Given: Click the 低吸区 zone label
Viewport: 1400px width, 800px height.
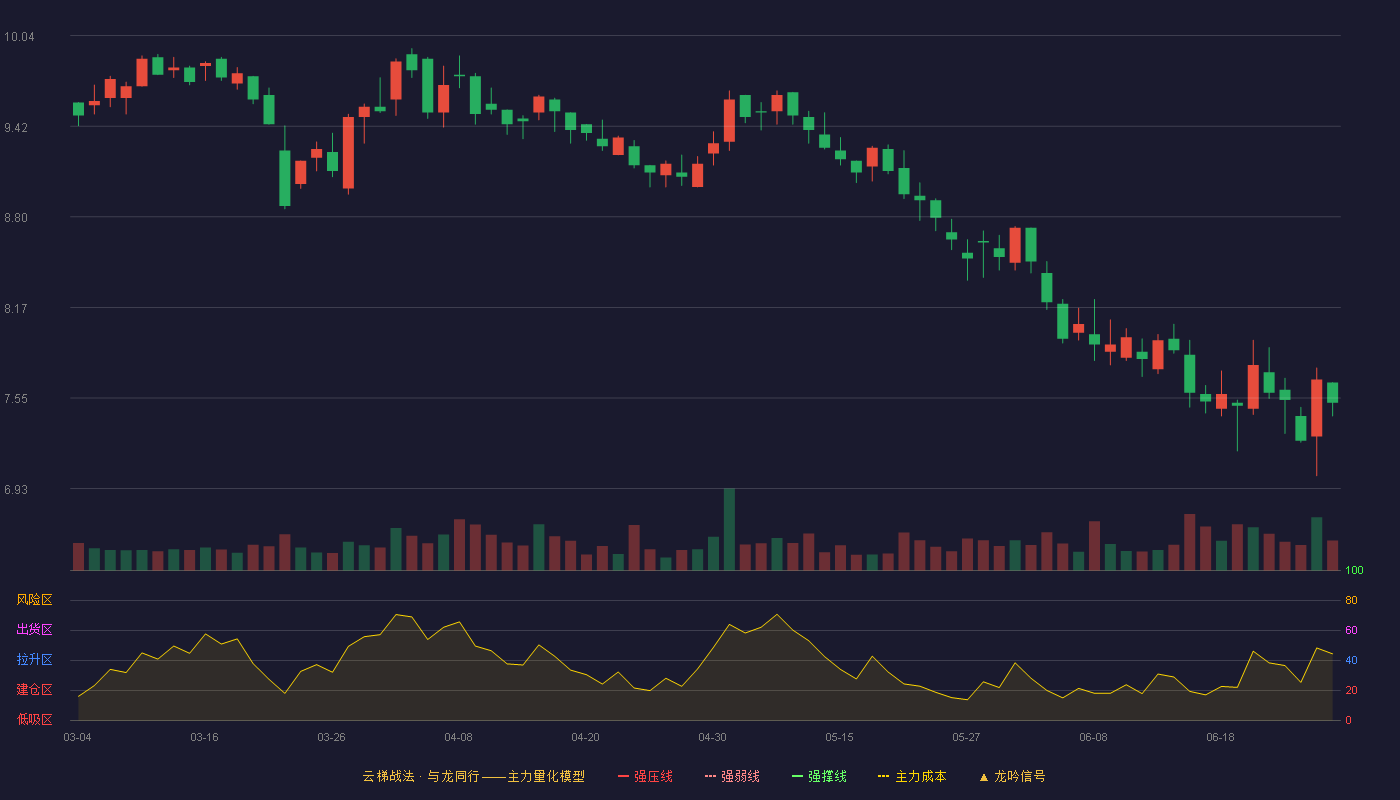Looking at the screenshot, I should [34, 720].
